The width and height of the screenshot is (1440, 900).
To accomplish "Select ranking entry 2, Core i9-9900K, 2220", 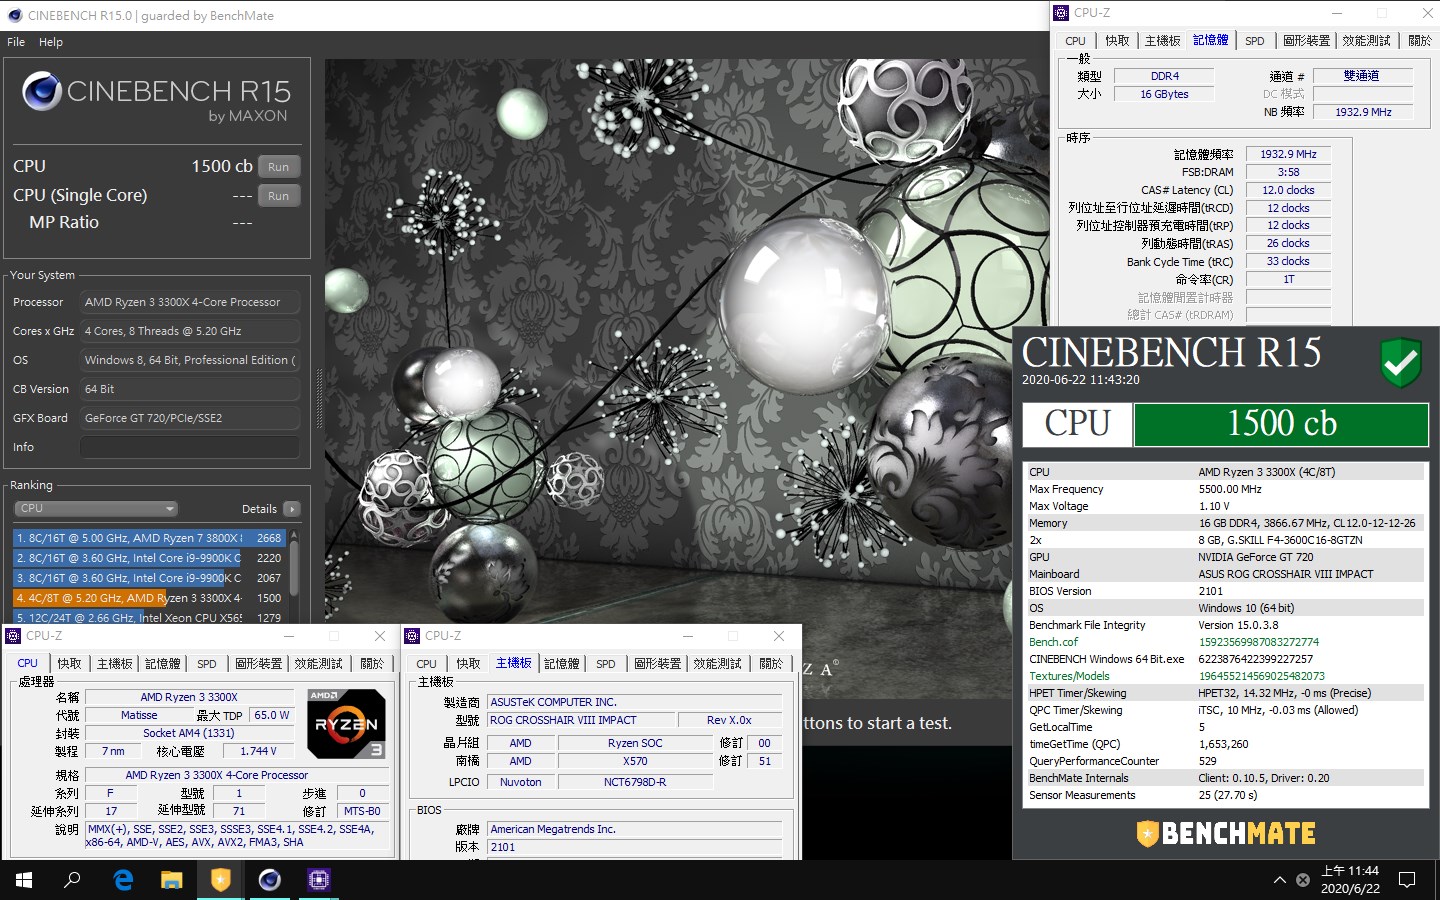I will click(x=150, y=558).
